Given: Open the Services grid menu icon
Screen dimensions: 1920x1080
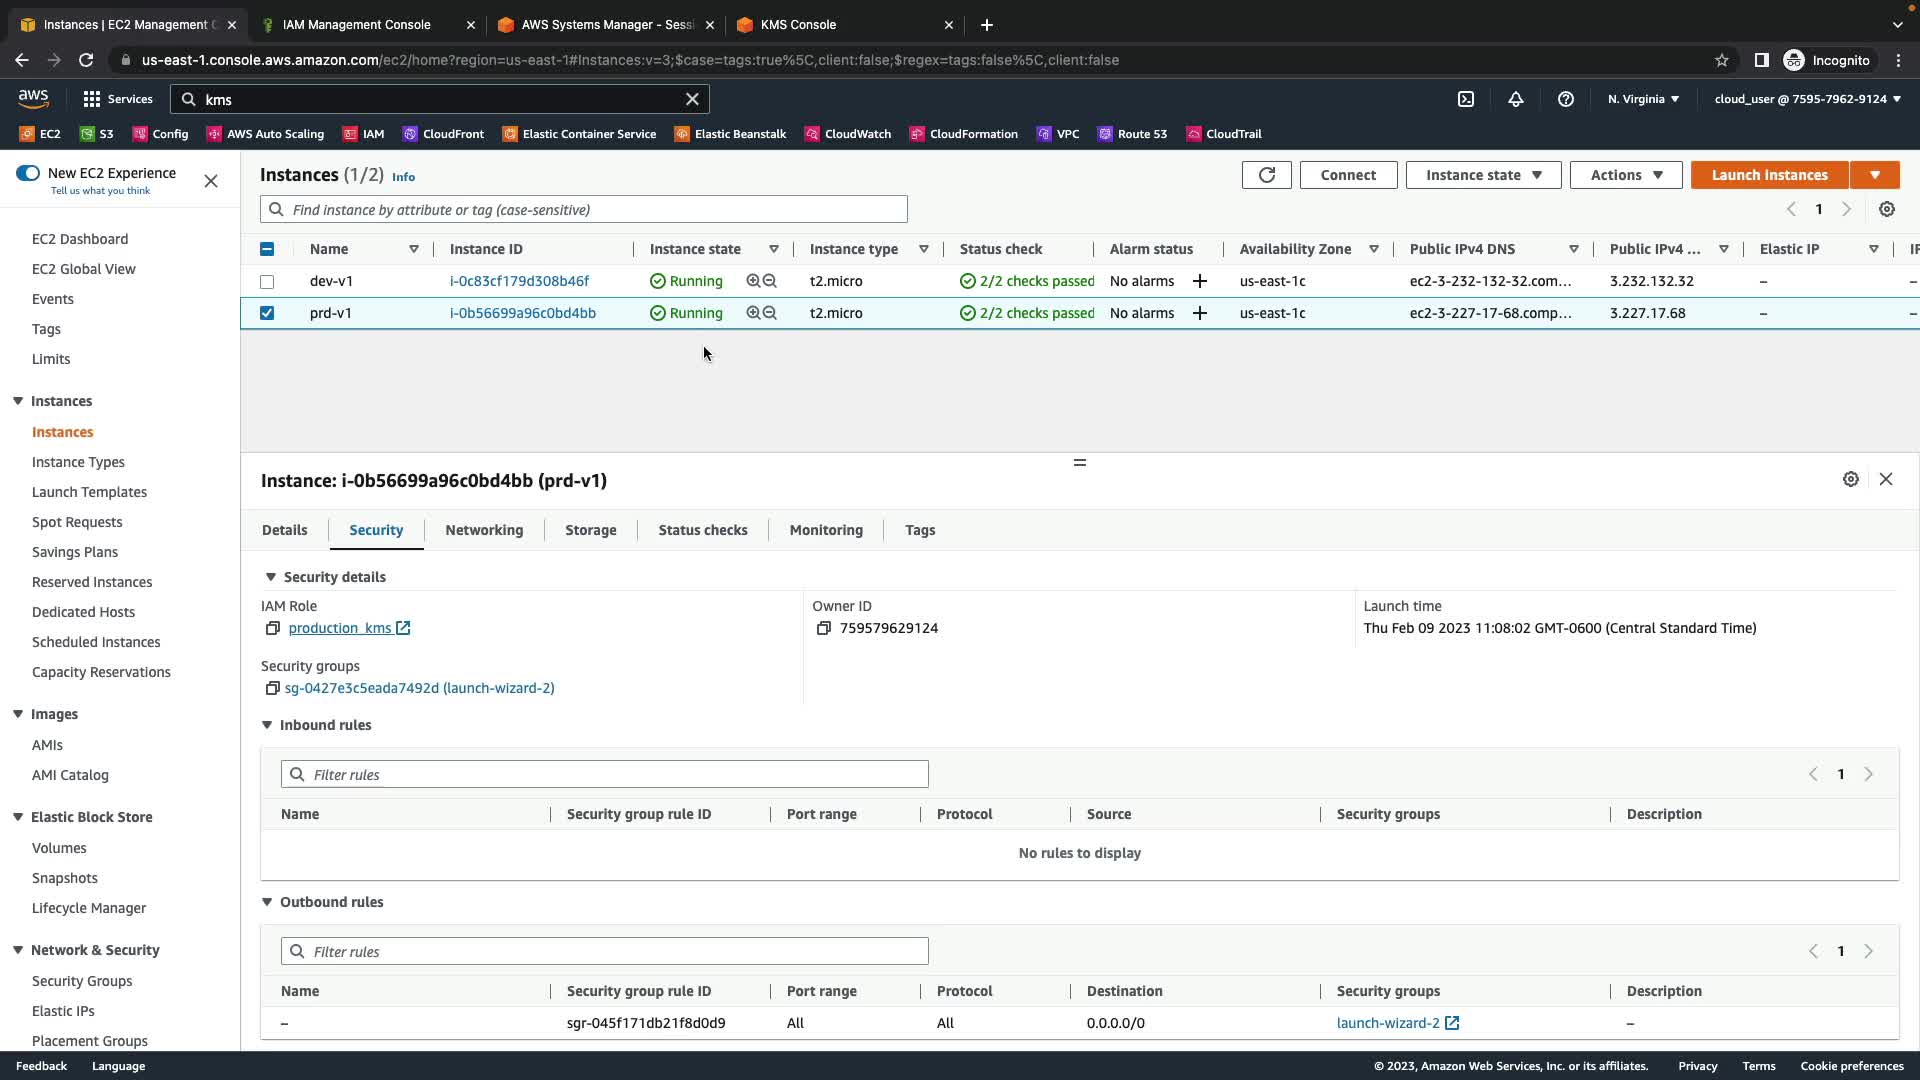Looking at the screenshot, I should pyautogui.click(x=92, y=99).
